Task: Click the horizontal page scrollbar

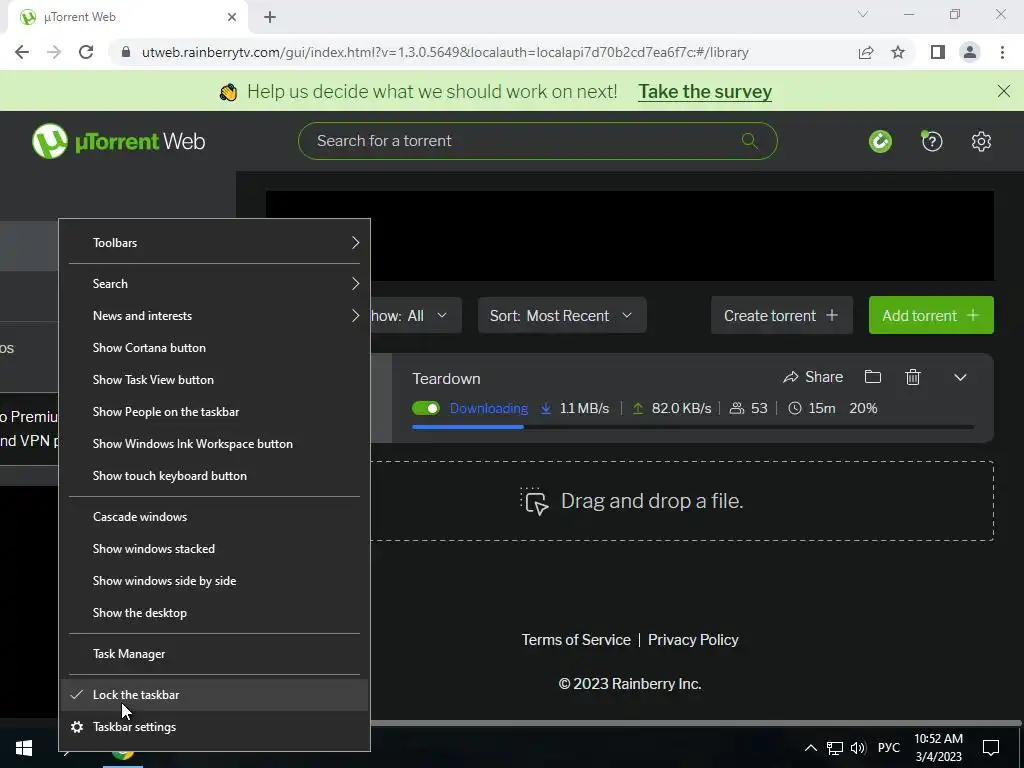Action: pos(696,723)
